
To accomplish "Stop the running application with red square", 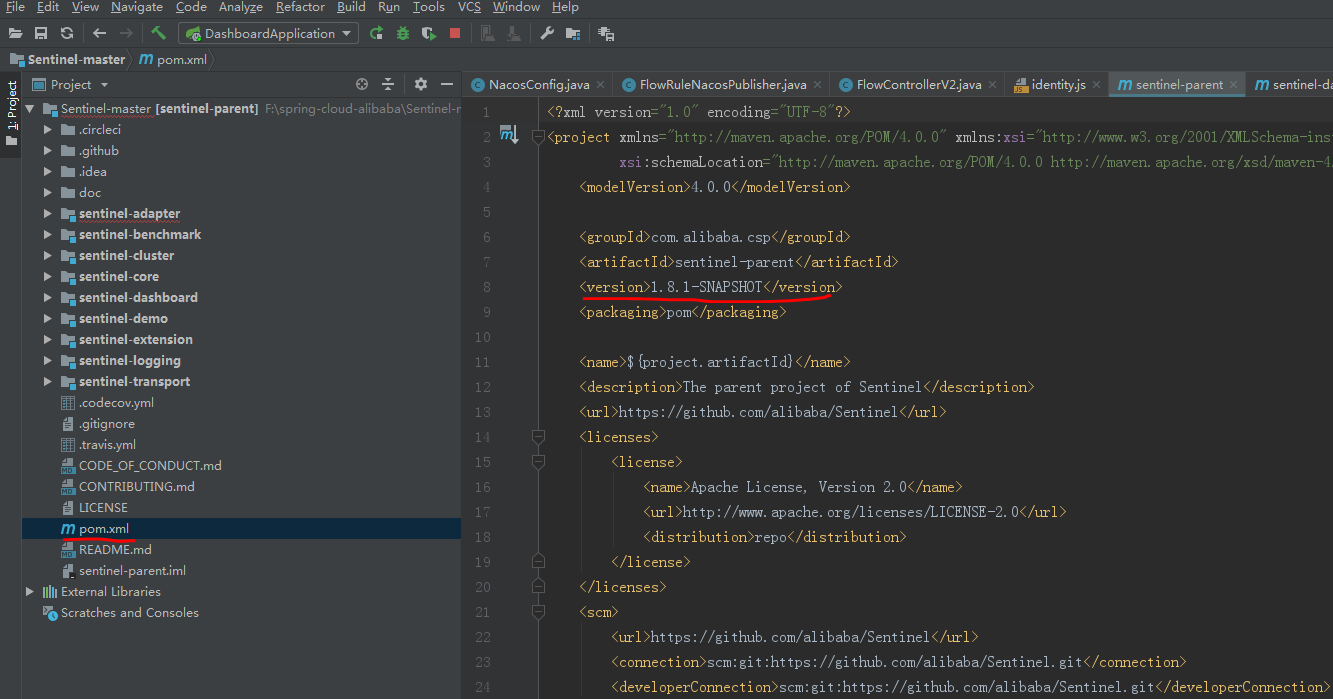I will tap(455, 33).
